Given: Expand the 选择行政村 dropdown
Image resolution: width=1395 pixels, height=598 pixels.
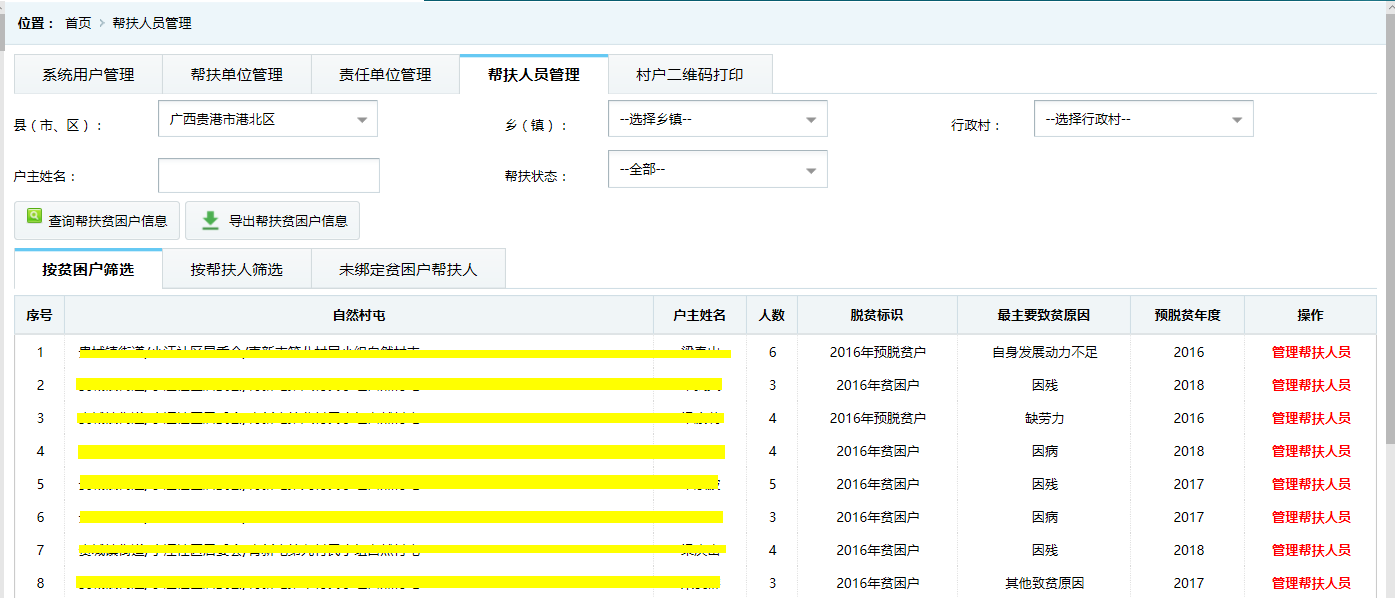Looking at the screenshot, I should 1142,119.
